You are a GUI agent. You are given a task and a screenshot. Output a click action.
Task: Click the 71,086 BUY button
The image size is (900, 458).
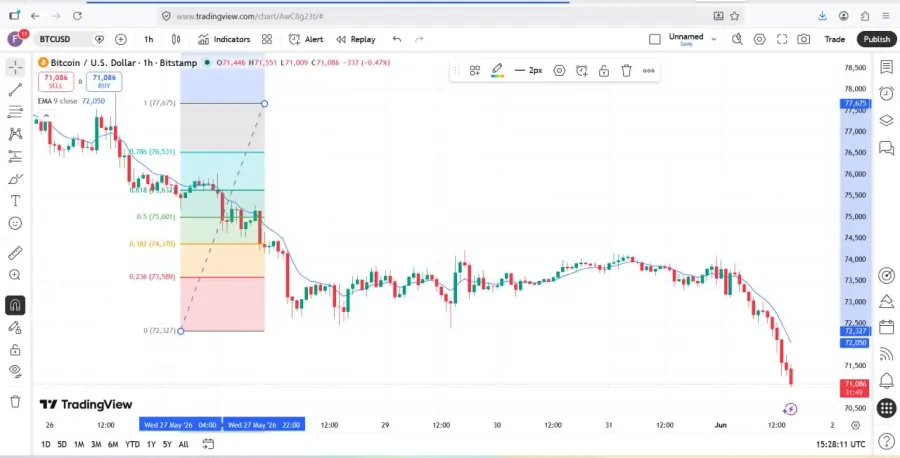point(104,81)
